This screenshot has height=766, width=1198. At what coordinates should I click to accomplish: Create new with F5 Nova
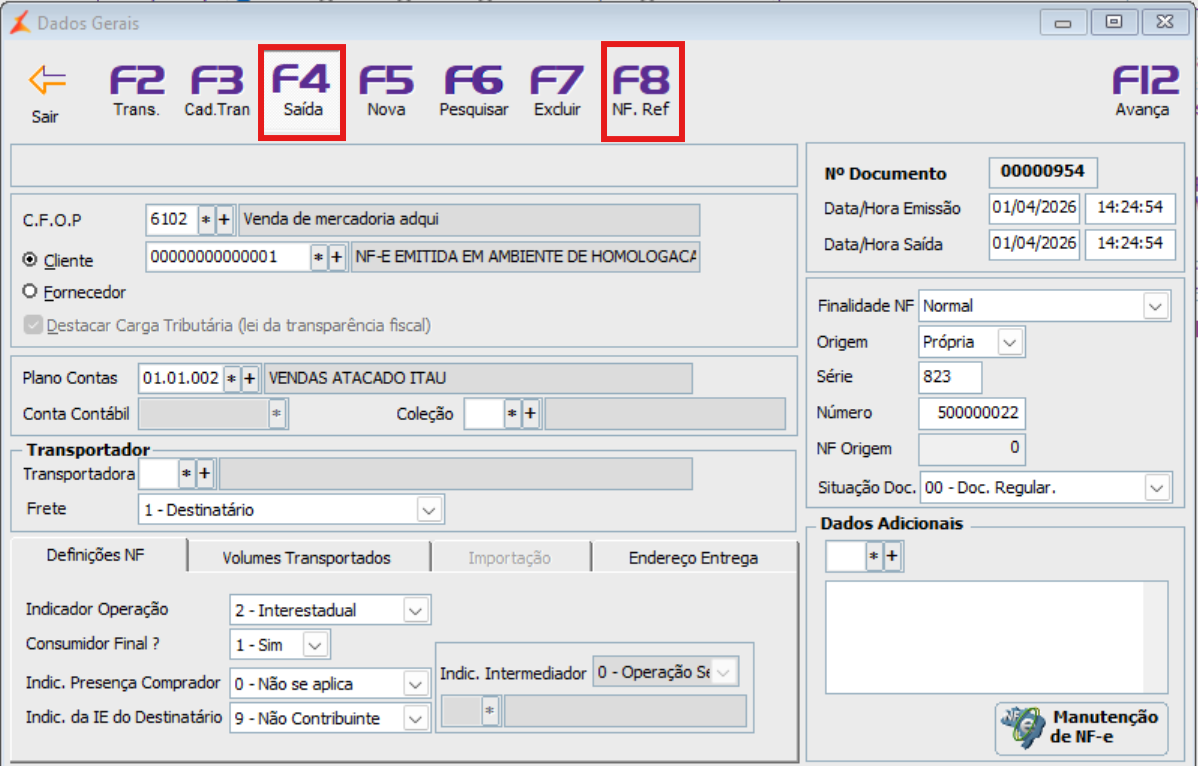click(x=386, y=91)
